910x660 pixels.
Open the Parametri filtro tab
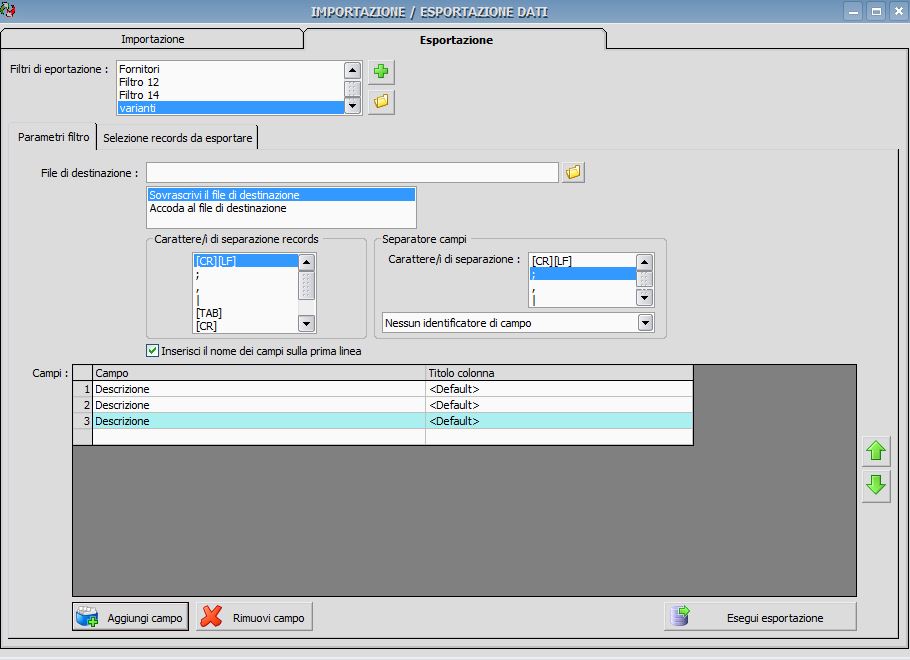53,137
